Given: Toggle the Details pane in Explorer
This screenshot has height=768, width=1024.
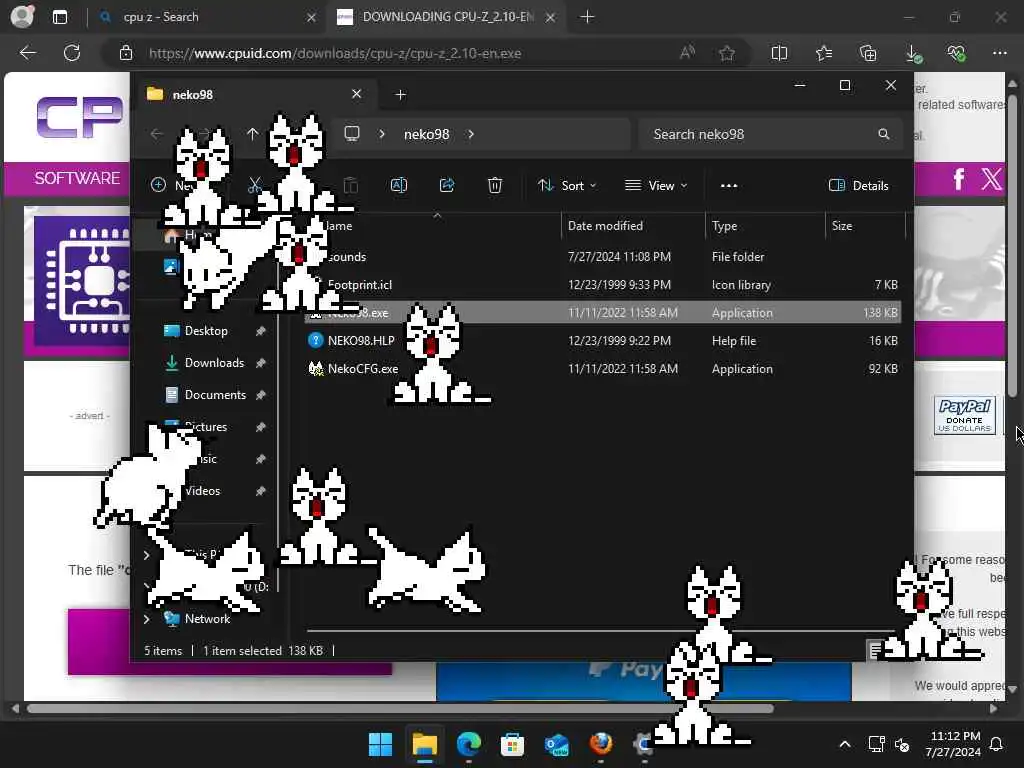Looking at the screenshot, I should [x=859, y=185].
